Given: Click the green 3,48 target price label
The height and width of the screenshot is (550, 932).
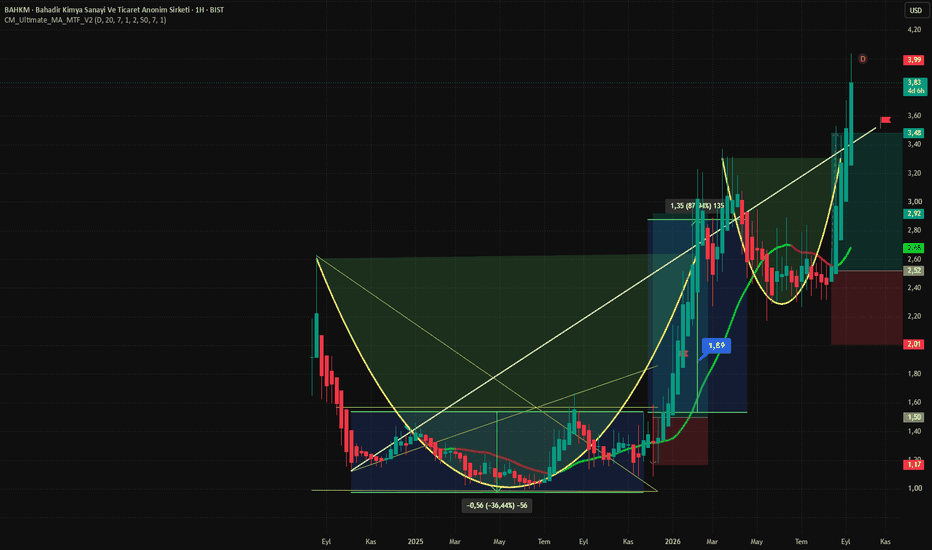Looking at the screenshot, I should click(x=914, y=133).
